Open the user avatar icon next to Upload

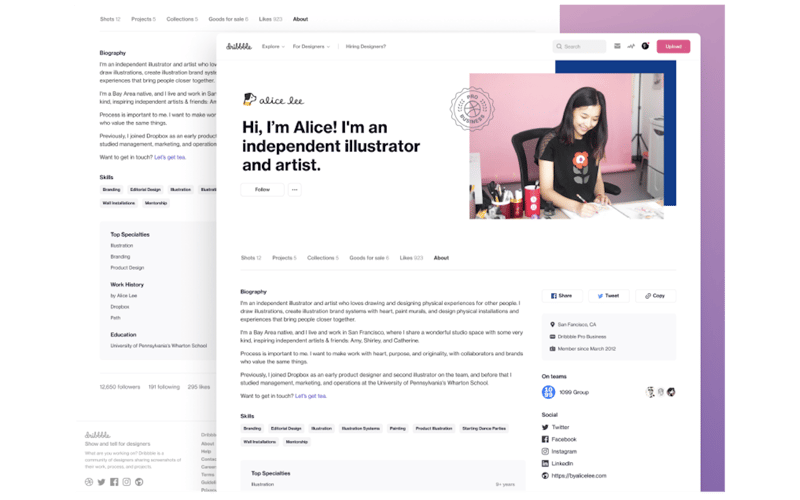pyautogui.click(x=645, y=46)
